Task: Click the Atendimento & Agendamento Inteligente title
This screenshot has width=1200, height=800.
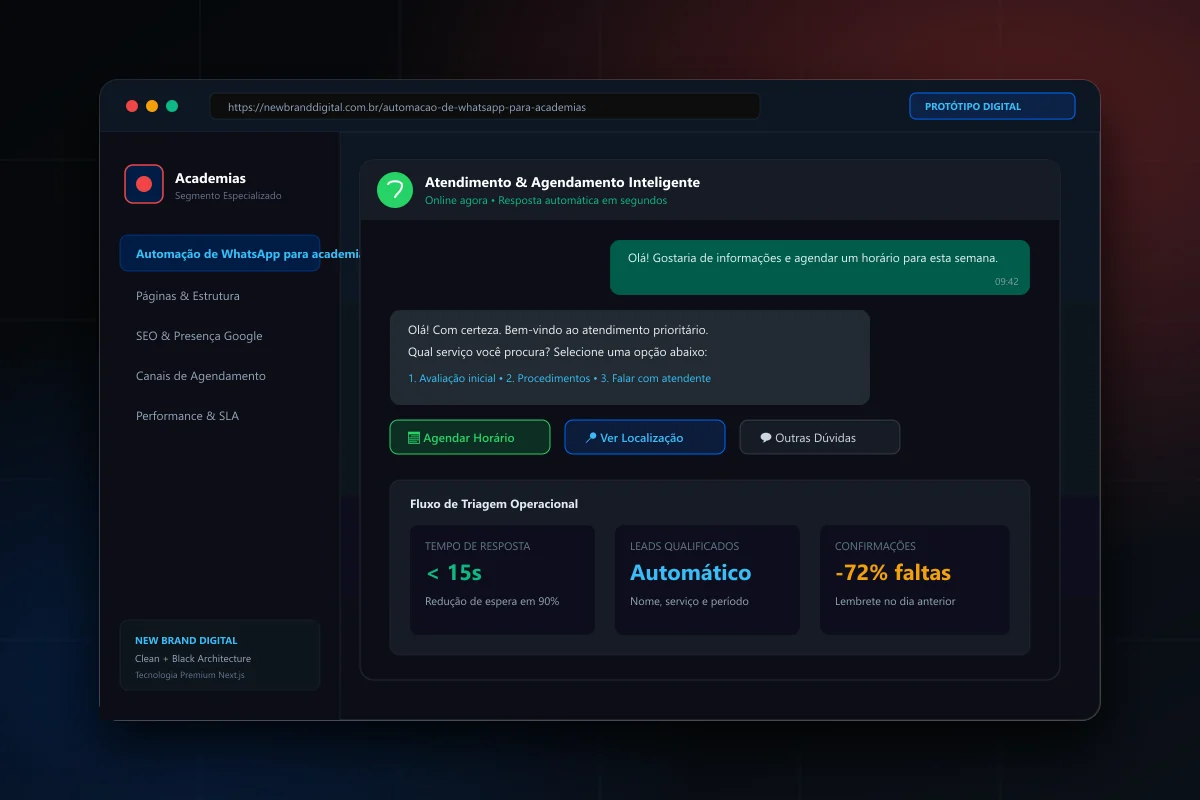Action: point(562,183)
